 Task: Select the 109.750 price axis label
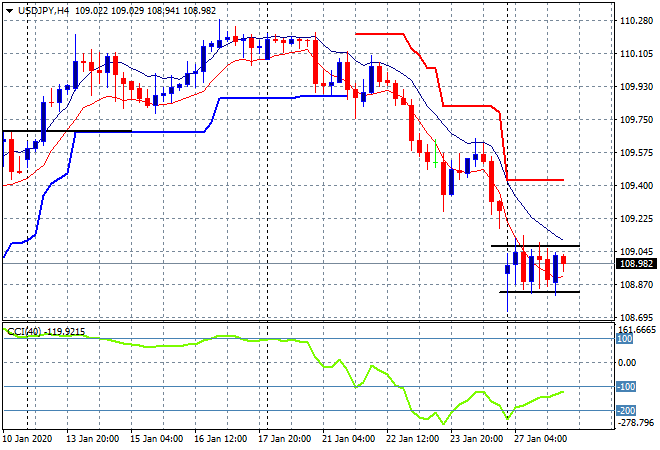[637, 120]
